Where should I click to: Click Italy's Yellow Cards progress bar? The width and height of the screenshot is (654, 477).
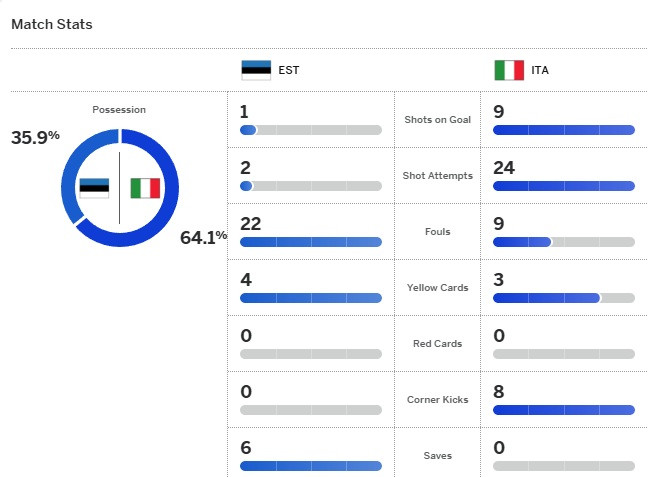coord(564,298)
